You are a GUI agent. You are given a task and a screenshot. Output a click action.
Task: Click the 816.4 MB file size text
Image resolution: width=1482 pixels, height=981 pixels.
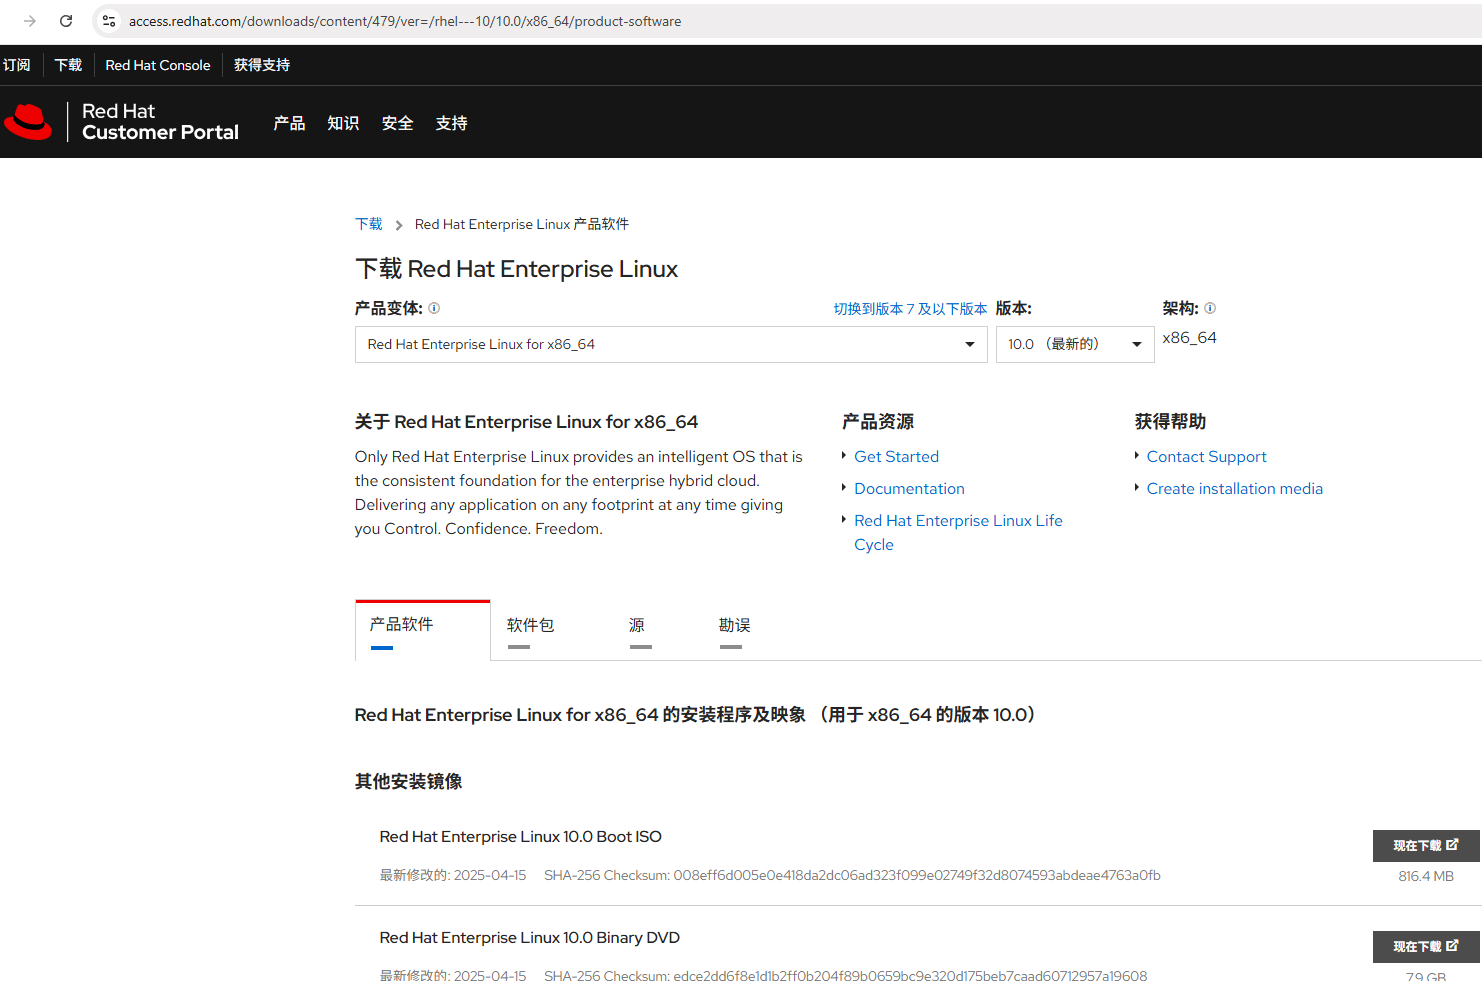pos(1426,877)
